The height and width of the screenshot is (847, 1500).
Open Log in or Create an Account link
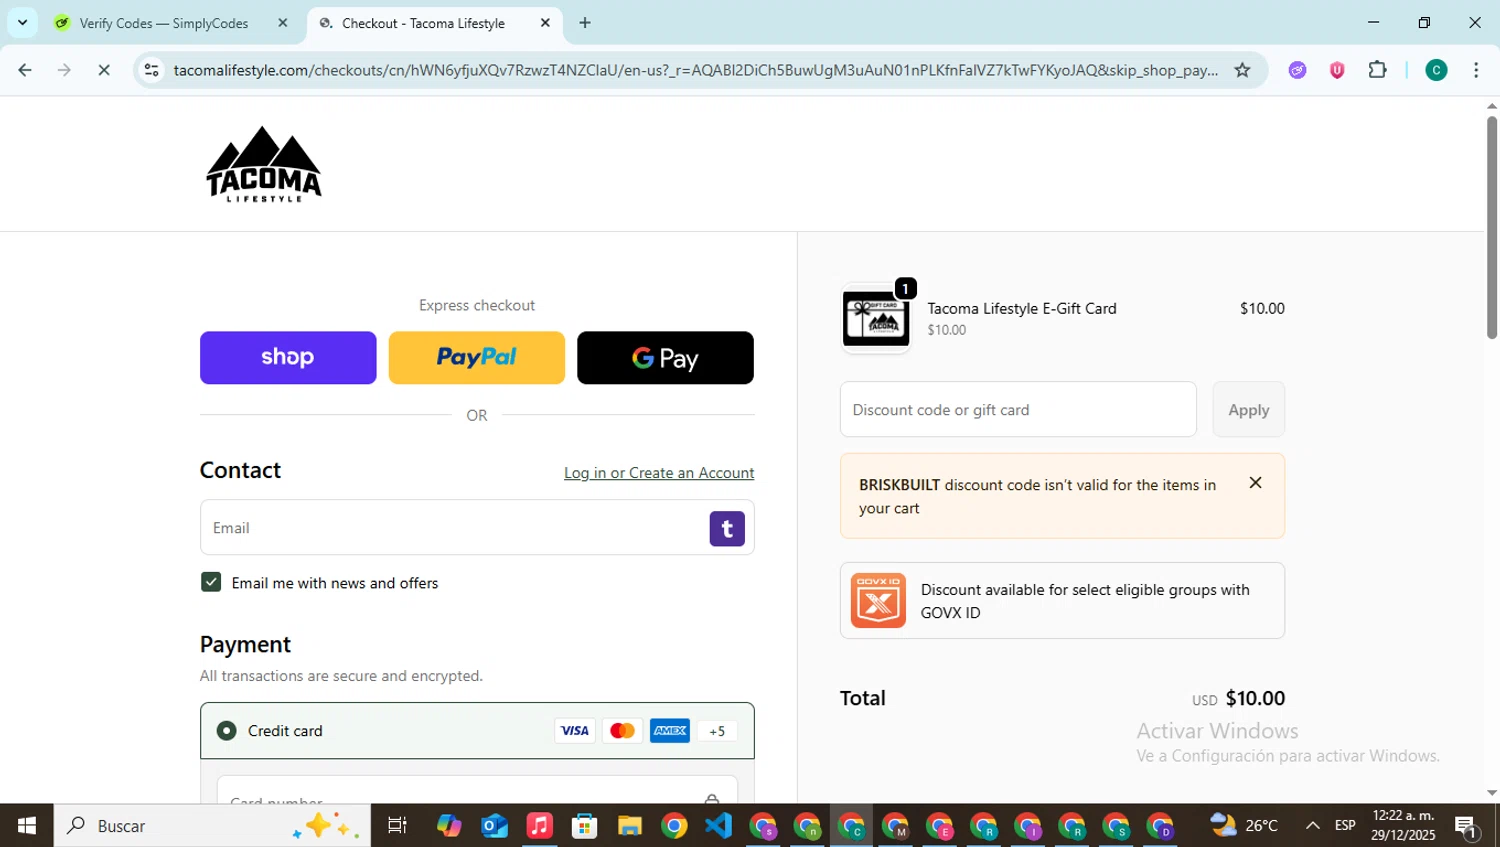pyautogui.click(x=659, y=473)
